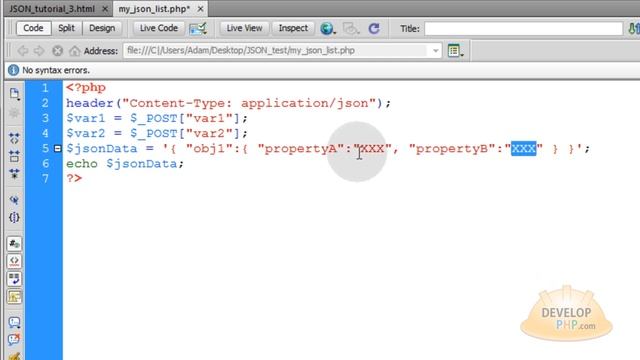Click the highlighted XXX in propertyB
This screenshot has height=360, width=640.
(524, 149)
